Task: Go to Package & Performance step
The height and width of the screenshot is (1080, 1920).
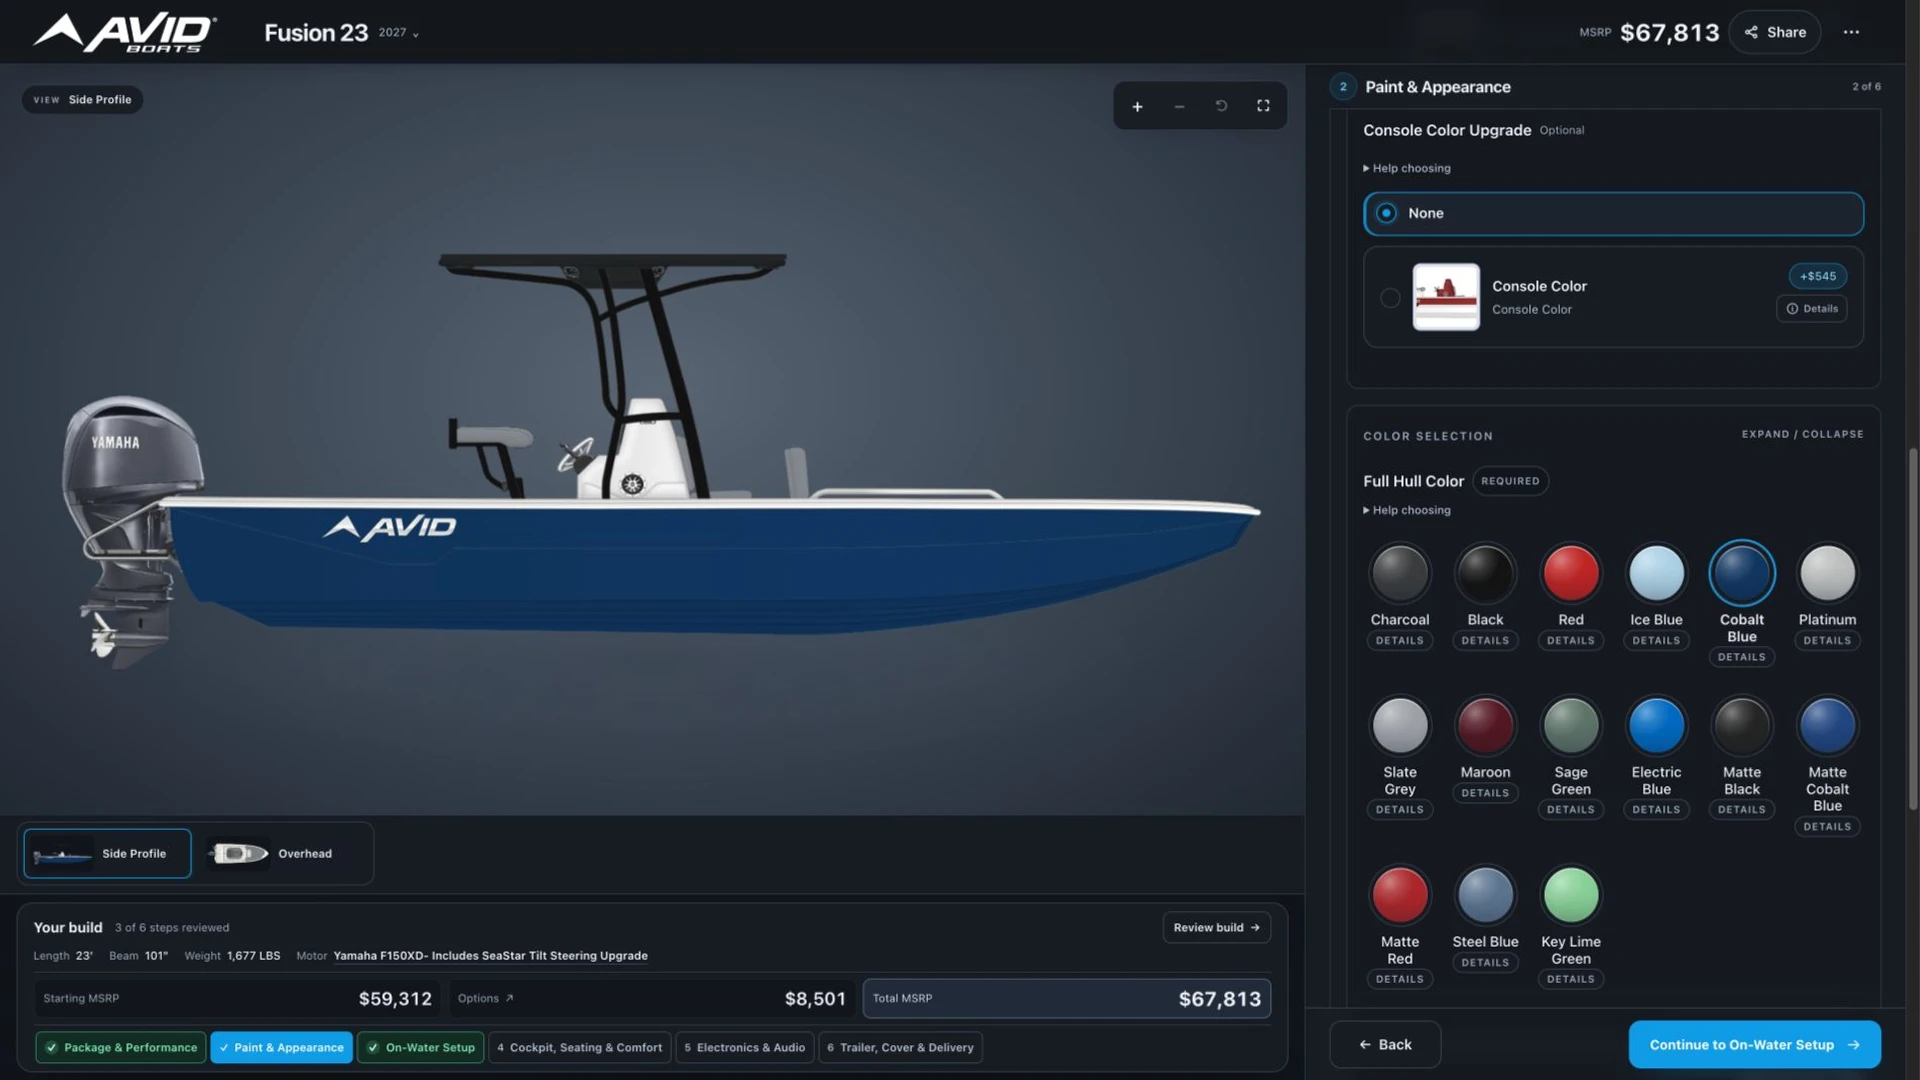Action: click(x=121, y=1047)
